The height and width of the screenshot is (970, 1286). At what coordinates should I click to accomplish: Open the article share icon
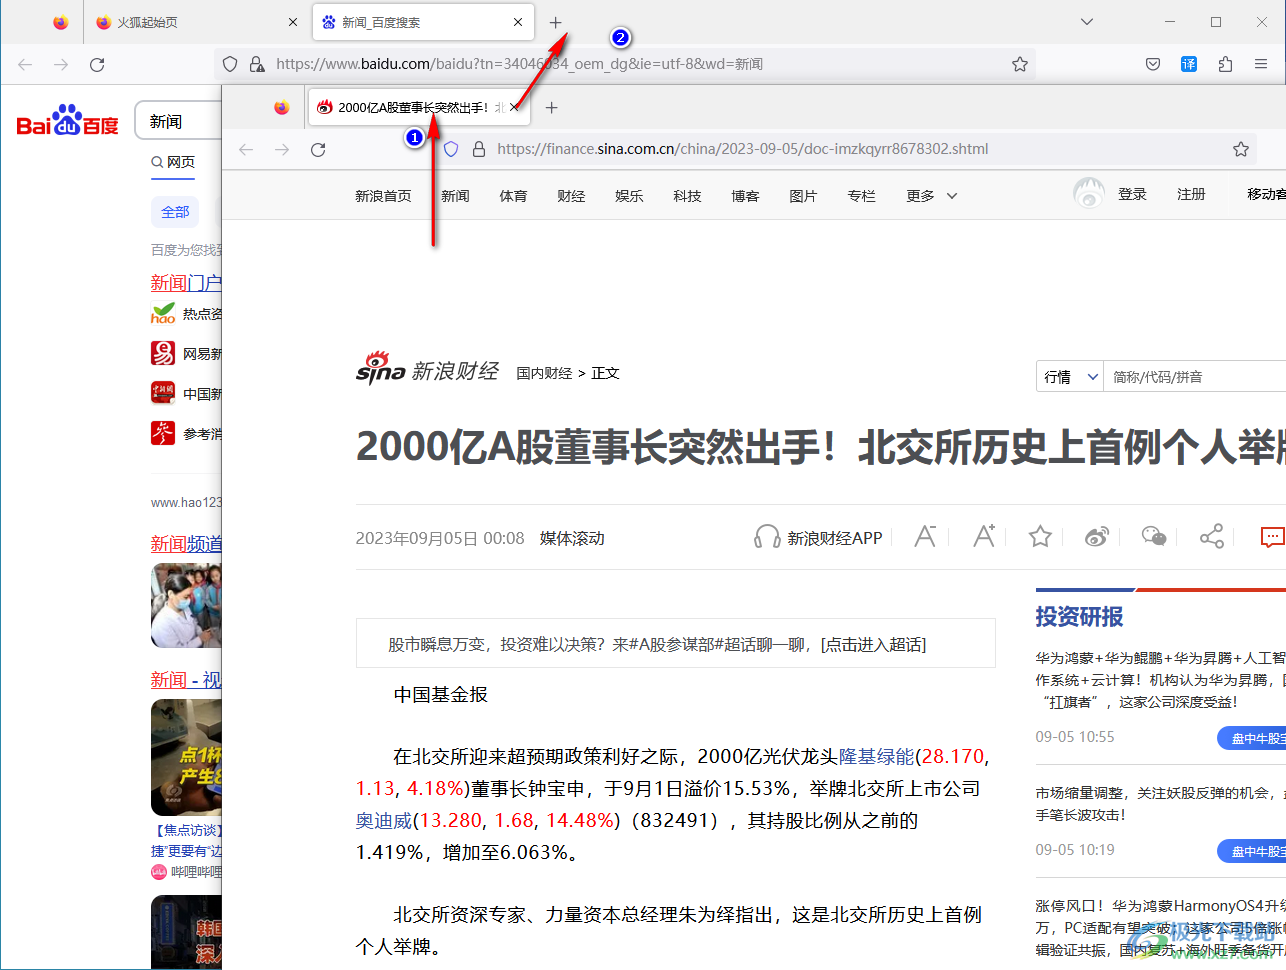(1212, 537)
